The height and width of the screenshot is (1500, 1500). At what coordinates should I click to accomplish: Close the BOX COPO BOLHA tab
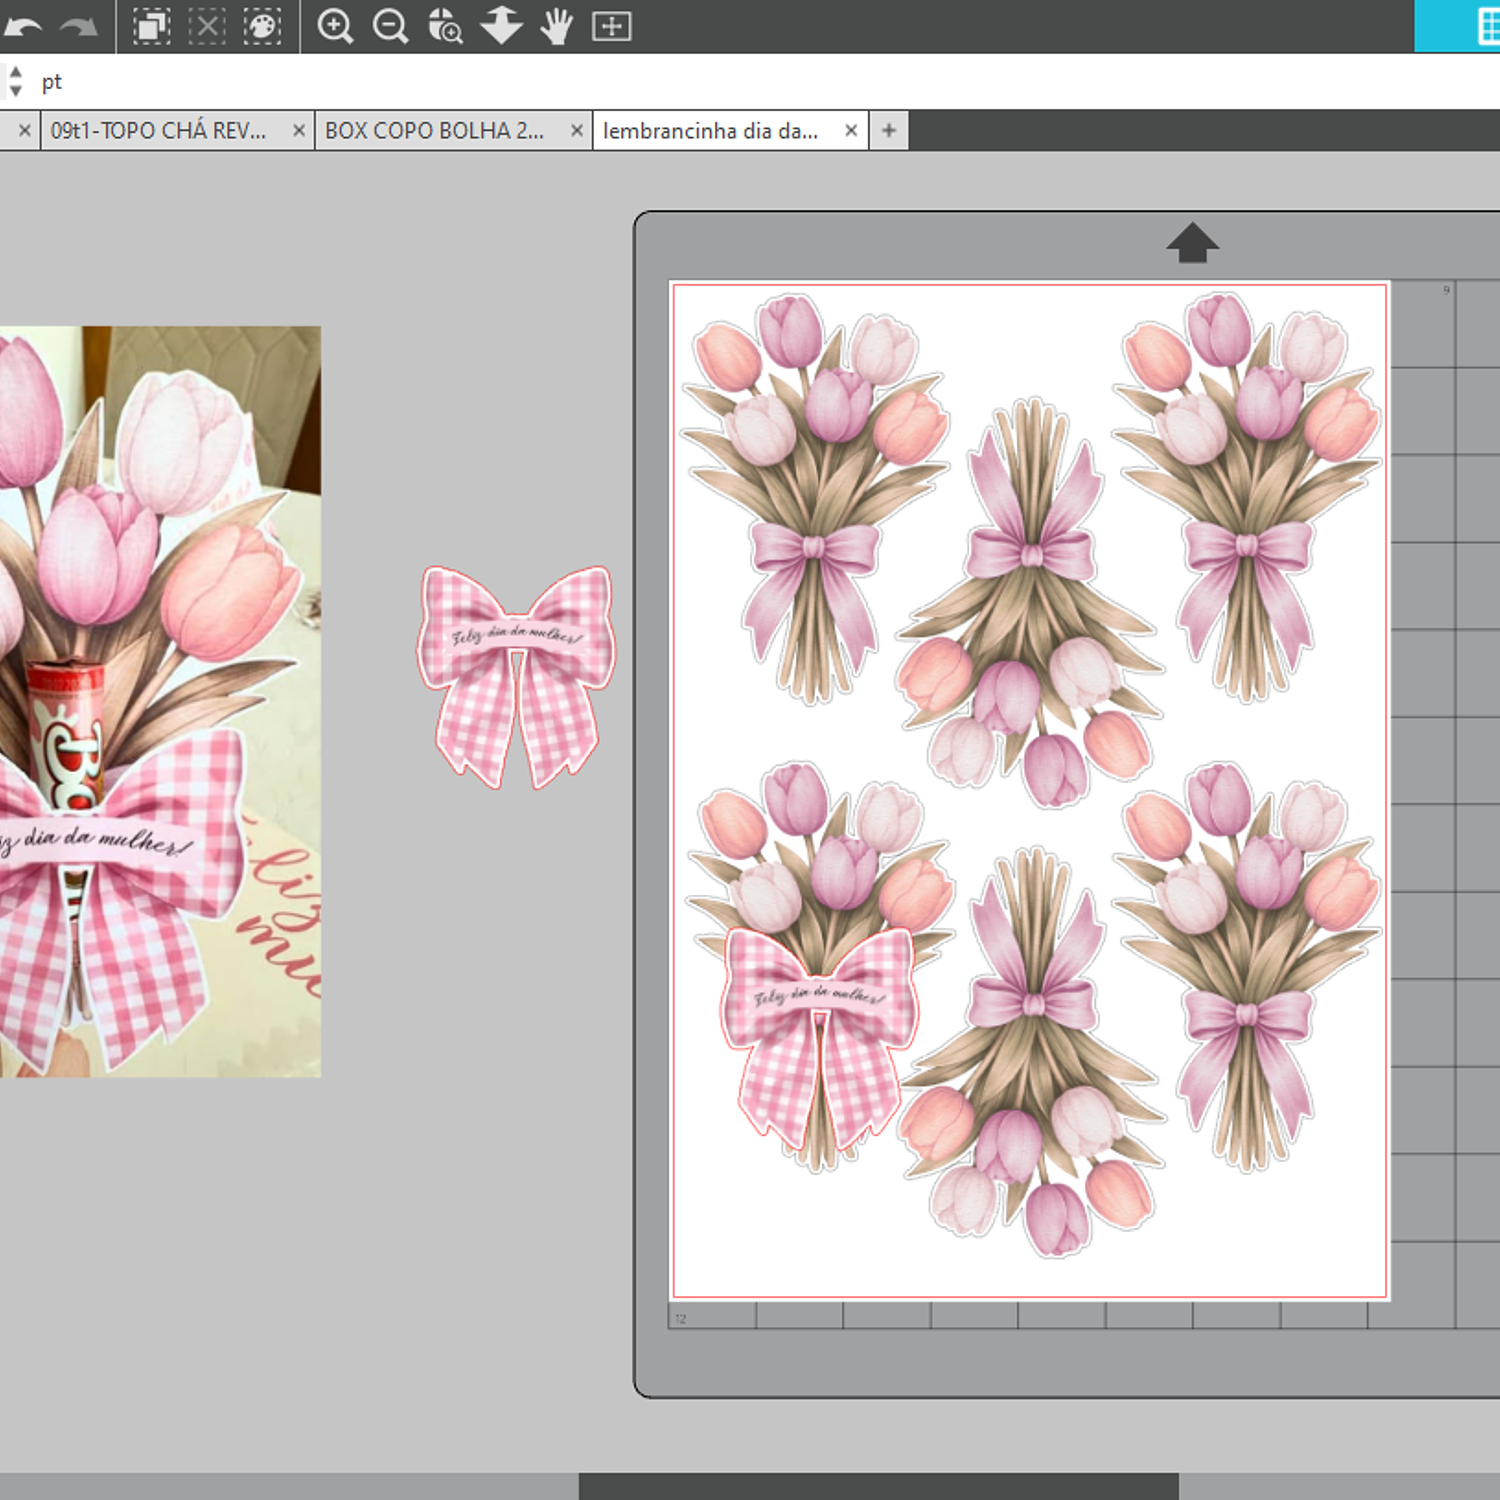tap(577, 131)
